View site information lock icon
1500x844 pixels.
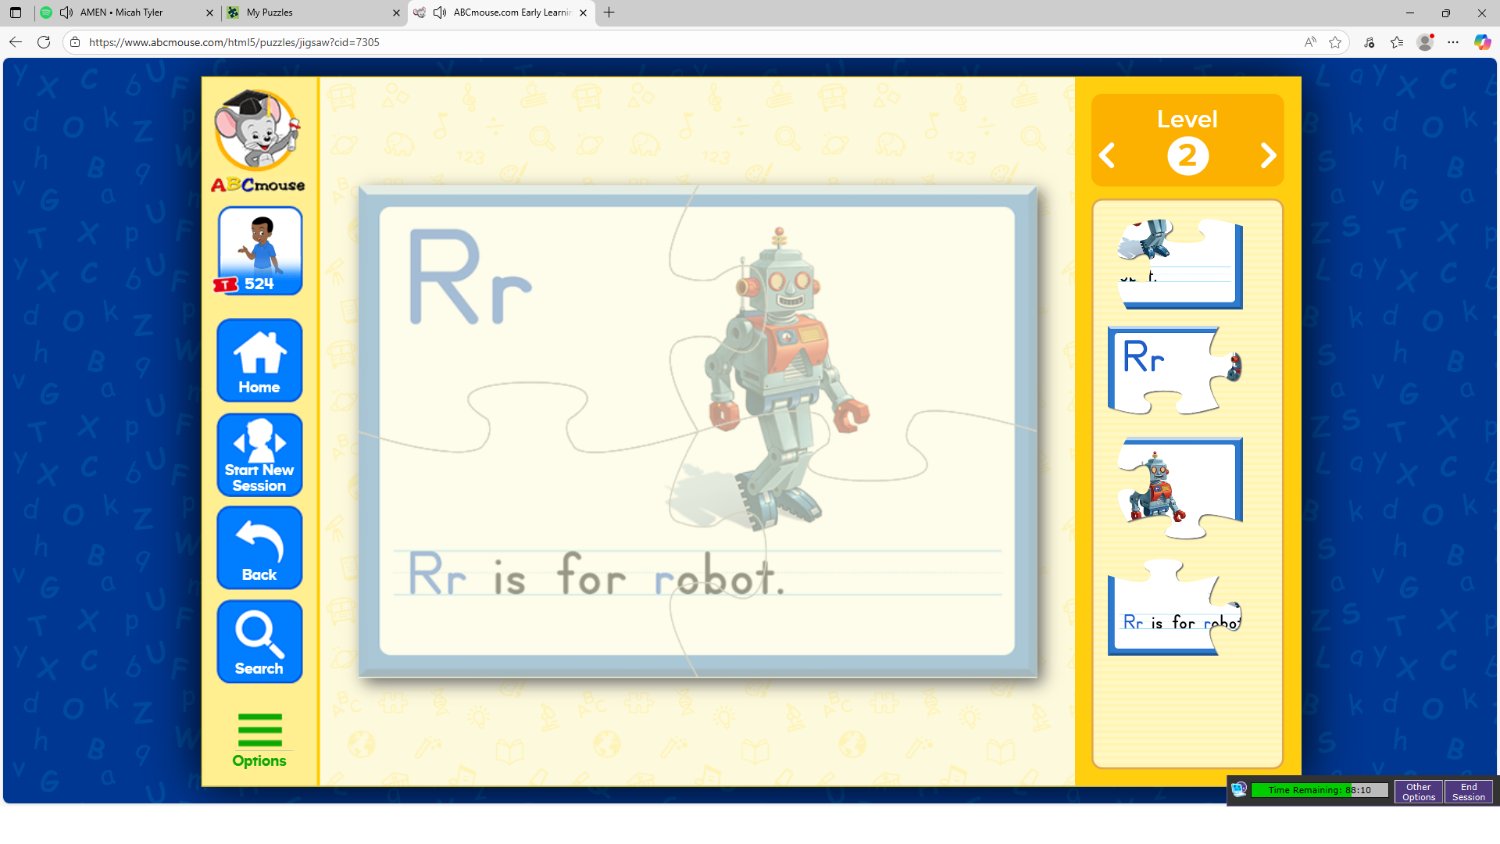[75, 42]
